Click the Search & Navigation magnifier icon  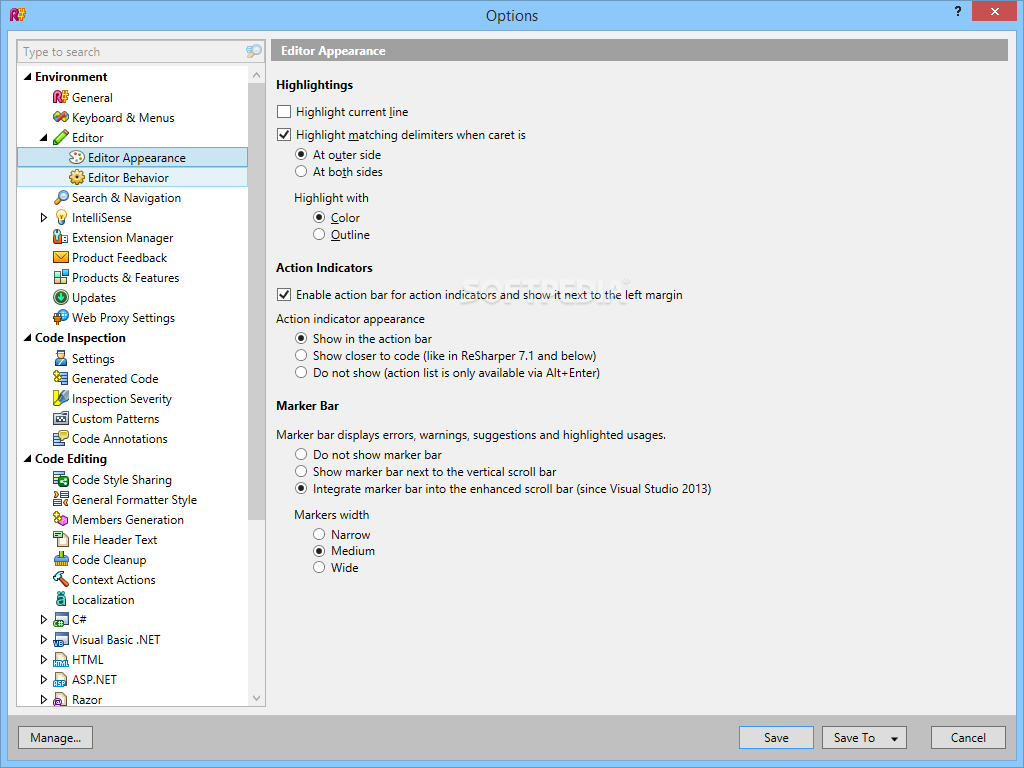pyautogui.click(x=61, y=198)
